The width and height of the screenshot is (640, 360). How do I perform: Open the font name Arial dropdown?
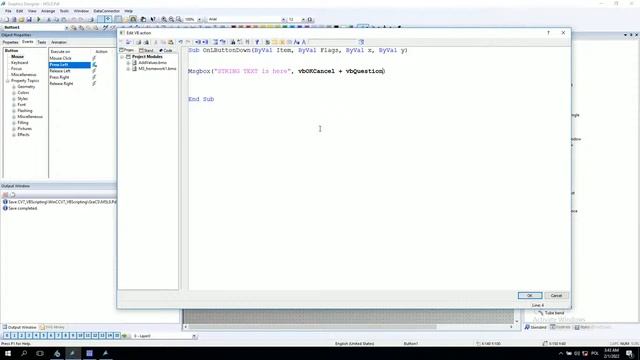tap(283, 20)
